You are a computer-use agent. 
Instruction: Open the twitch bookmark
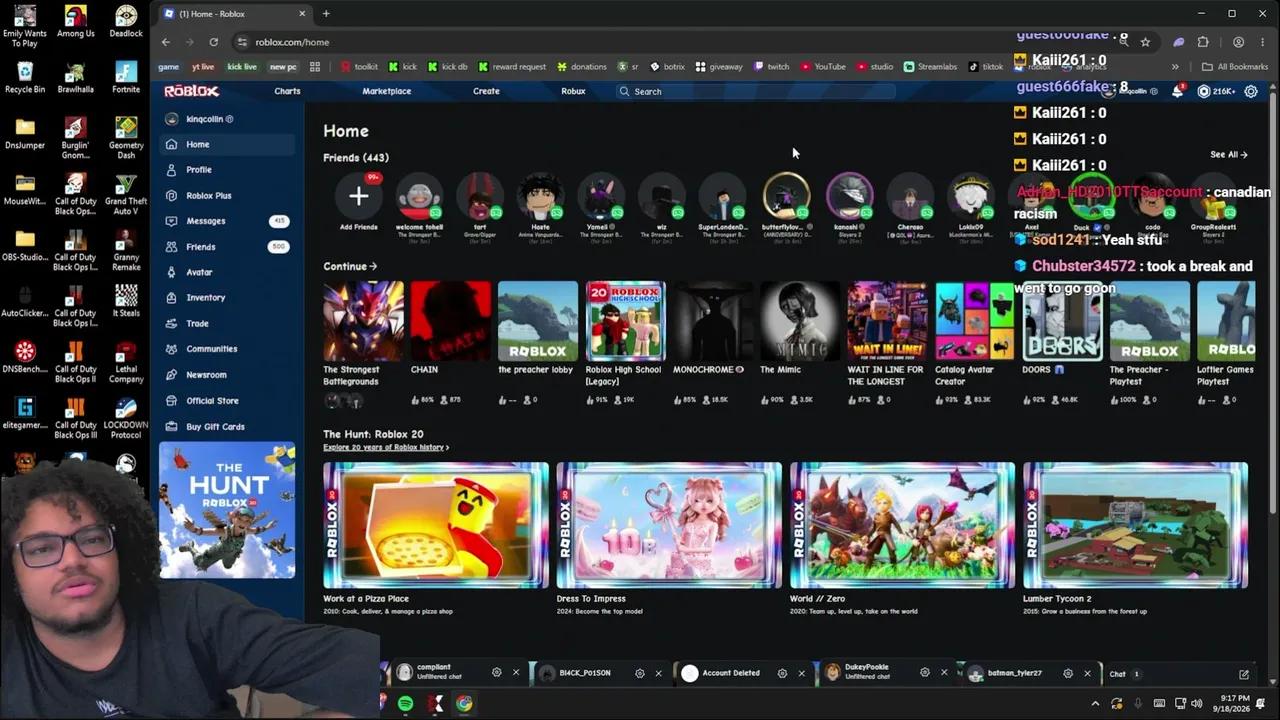coord(771,67)
